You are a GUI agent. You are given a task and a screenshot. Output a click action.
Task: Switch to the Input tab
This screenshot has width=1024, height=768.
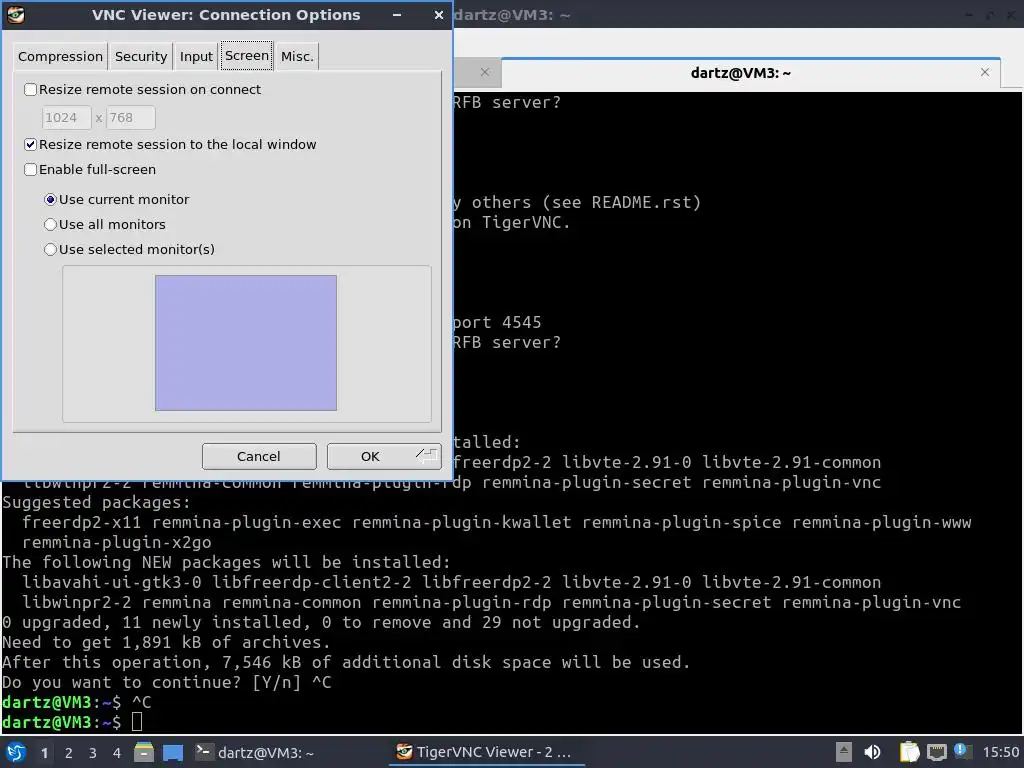196,56
